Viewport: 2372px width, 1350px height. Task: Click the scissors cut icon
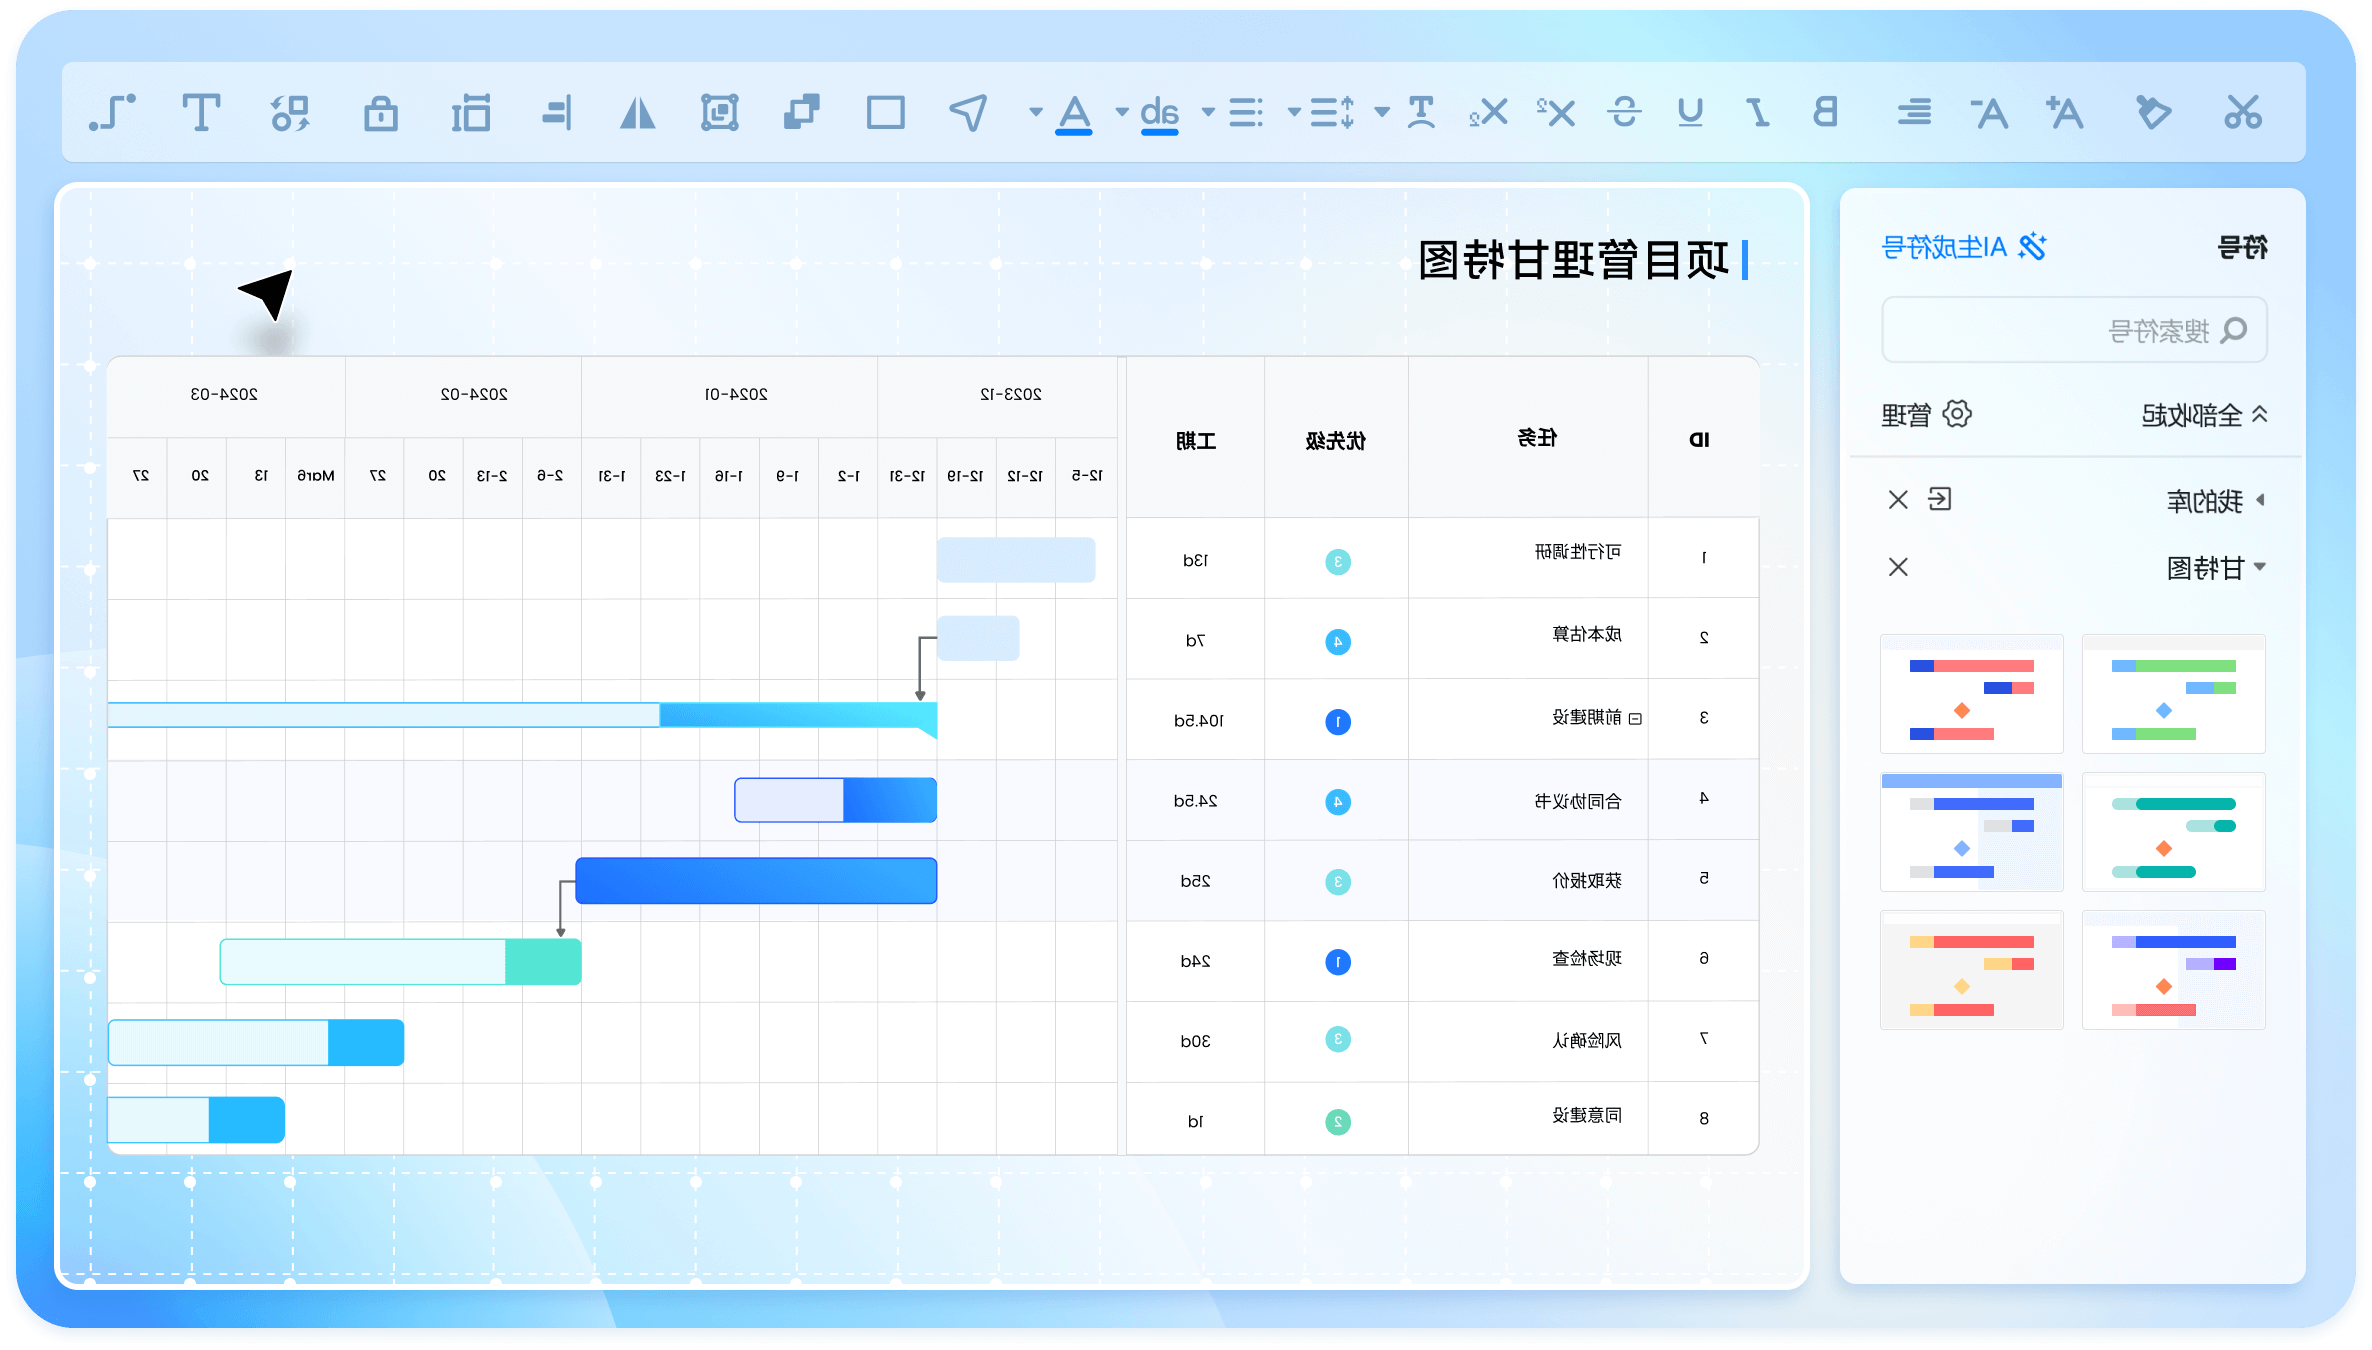click(2242, 112)
